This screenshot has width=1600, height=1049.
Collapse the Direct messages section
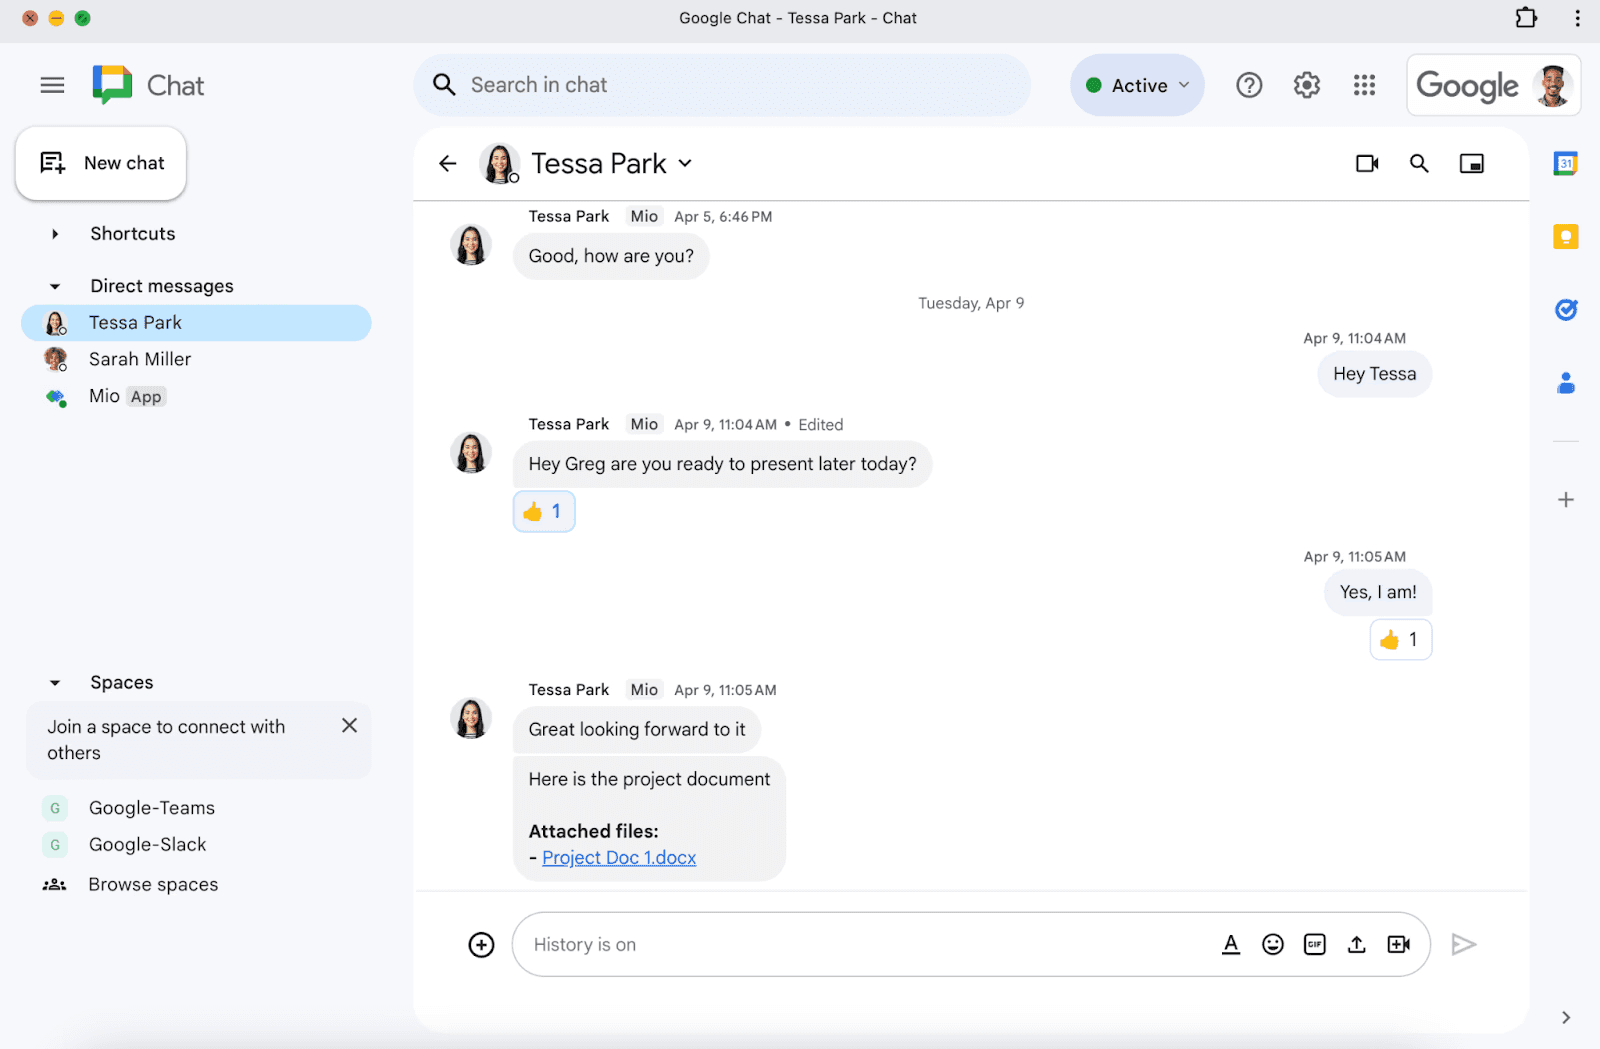tap(55, 285)
